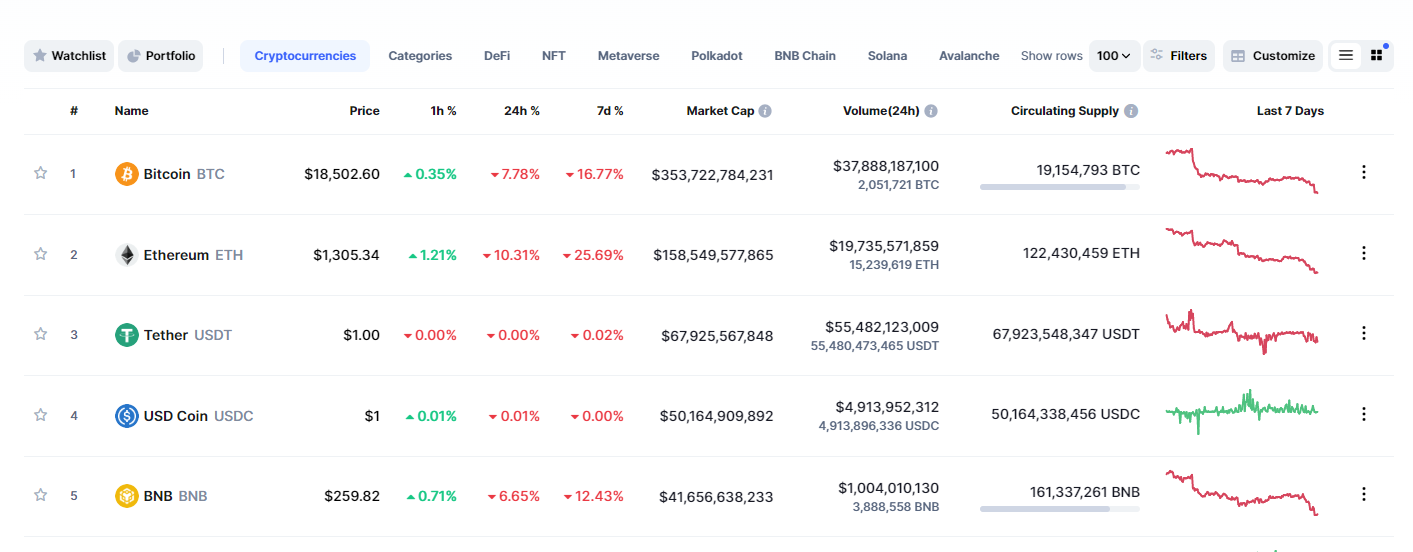Open the Watchlist

(69, 56)
